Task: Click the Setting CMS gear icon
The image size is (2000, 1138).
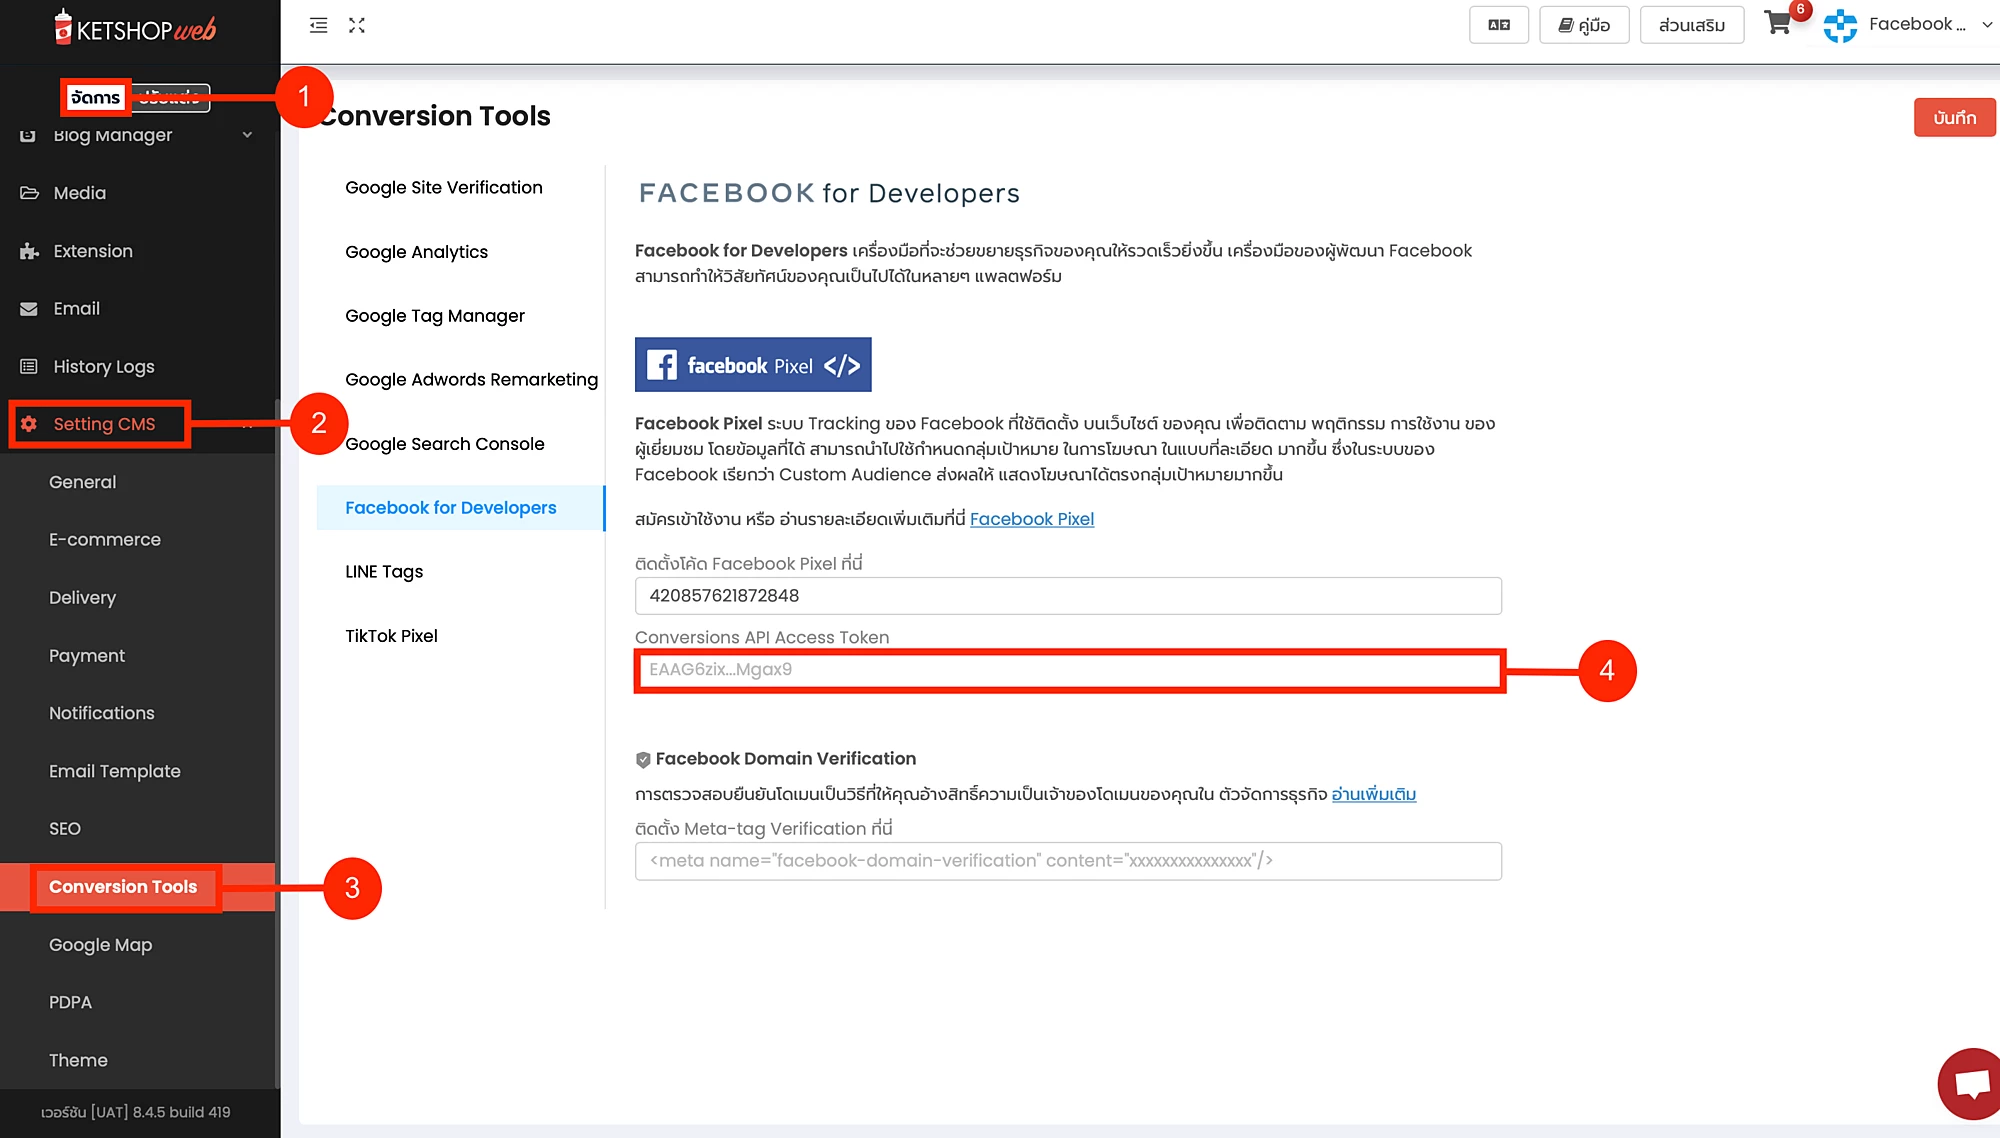Action: pyautogui.click(x=29, y=424)
